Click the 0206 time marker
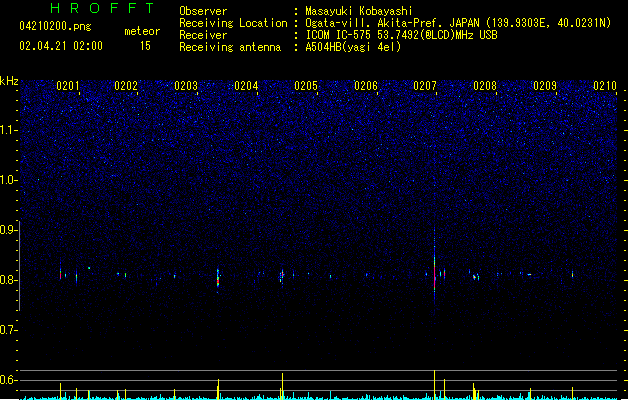This screenshot has width=629, height=400. tap(366, 86)
